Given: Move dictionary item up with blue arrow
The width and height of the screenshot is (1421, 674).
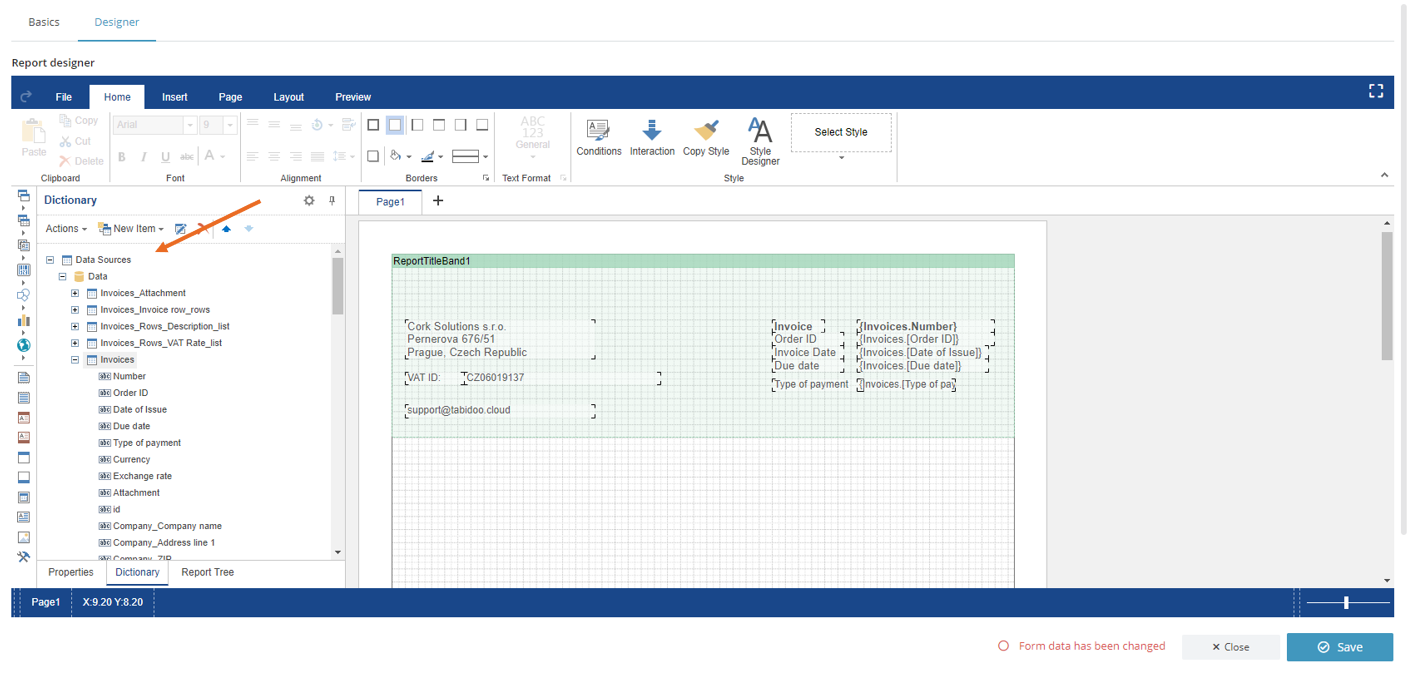Looking at the screenshot, I should coord(226,229).
